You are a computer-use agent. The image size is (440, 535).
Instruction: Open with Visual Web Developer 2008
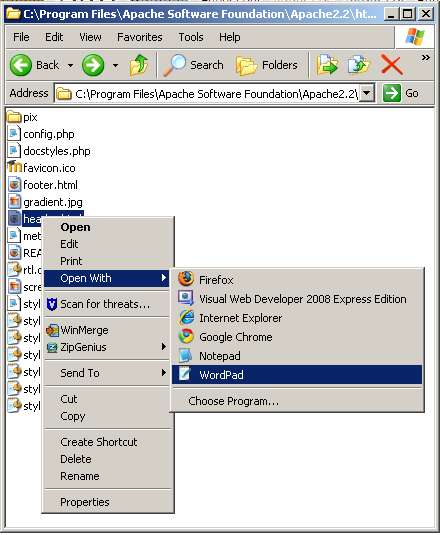coord(297,299)
